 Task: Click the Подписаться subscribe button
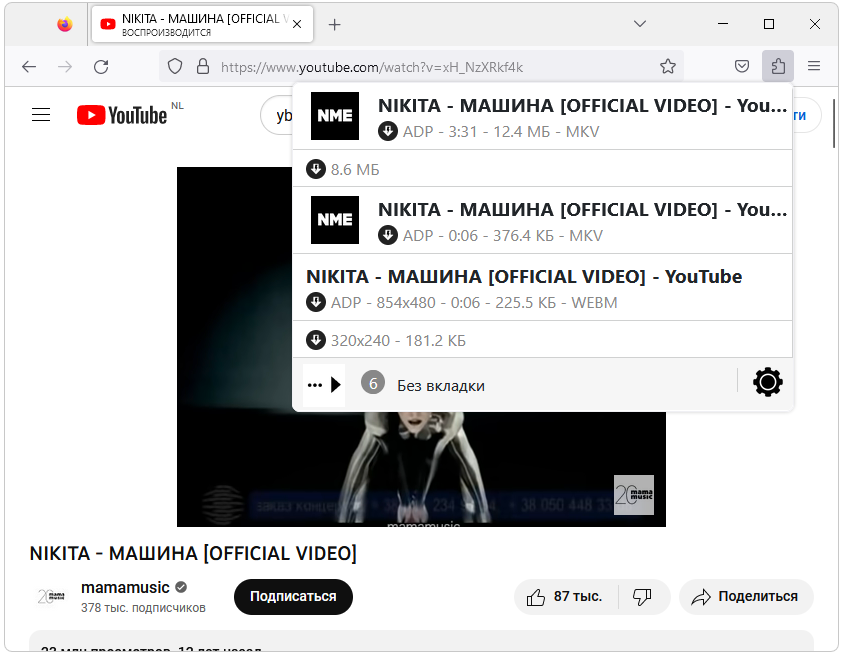293,596
